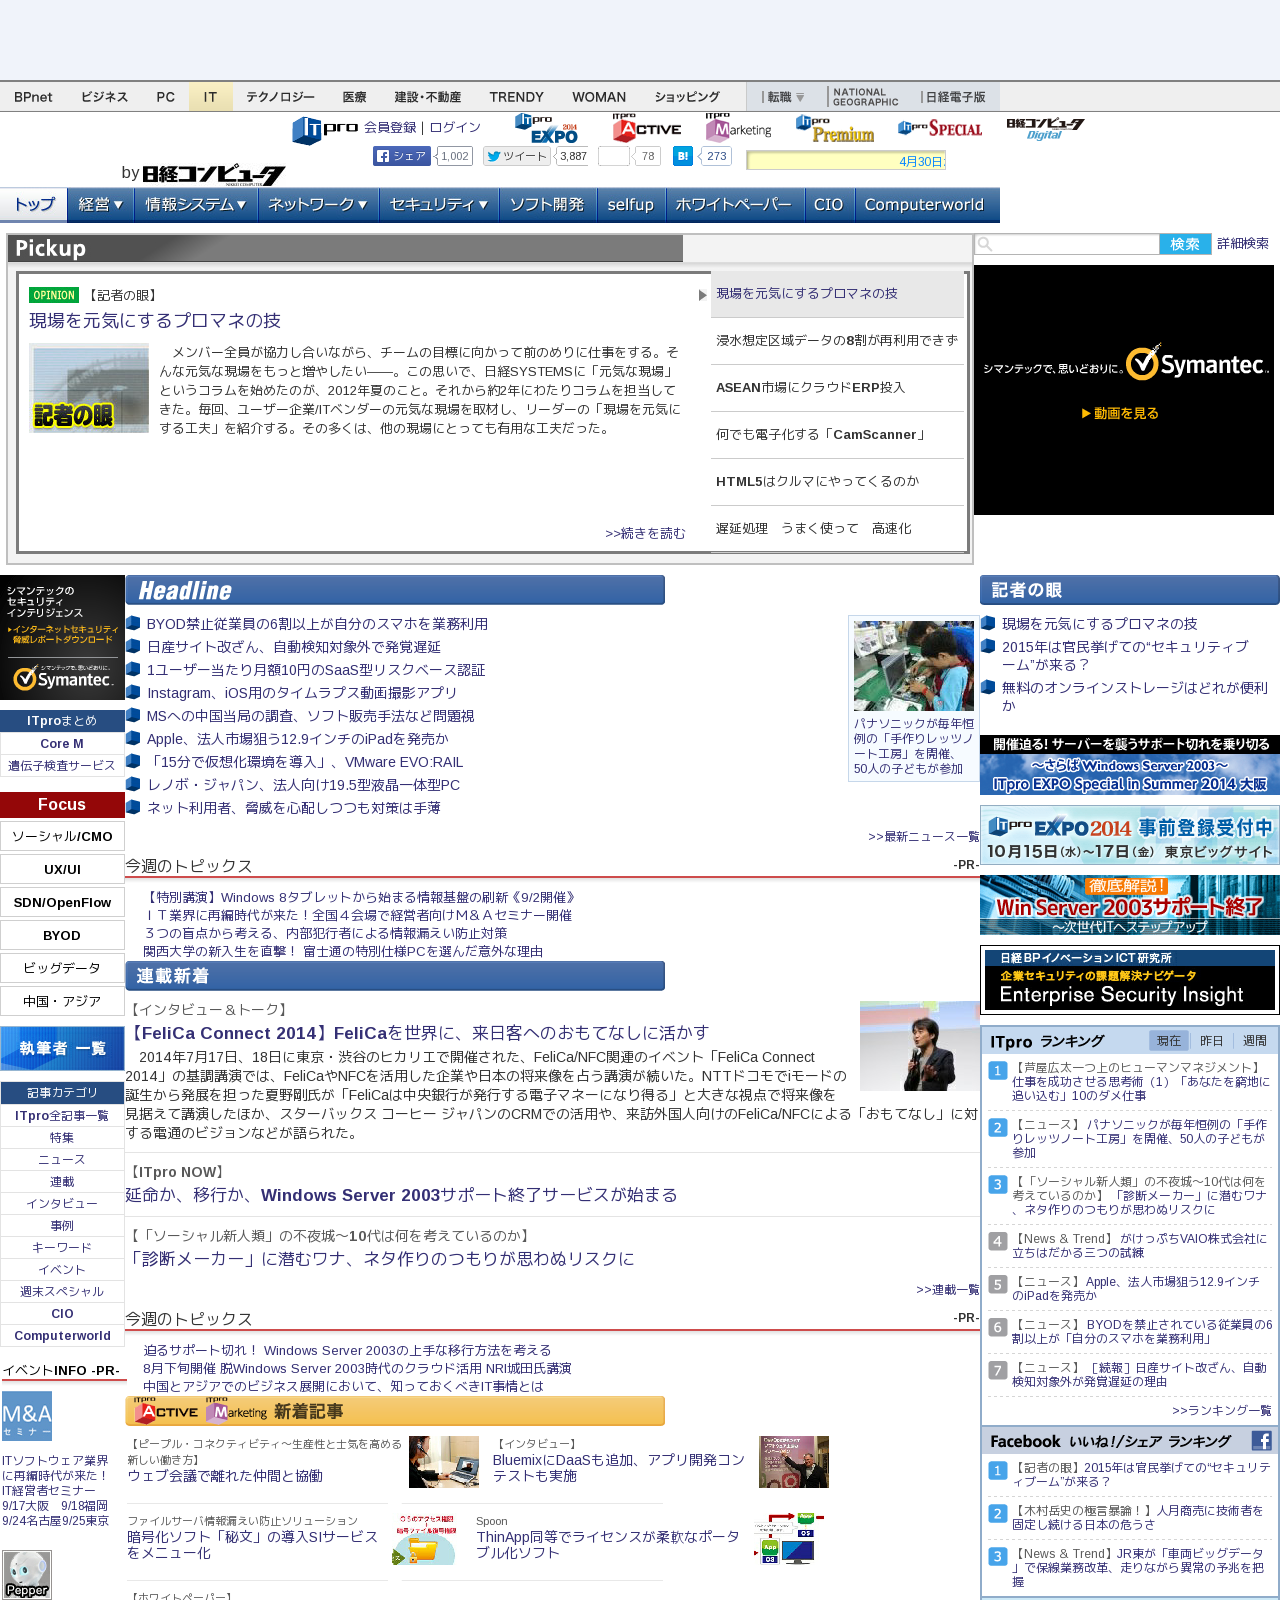The height and width of the screenshot is (1600, 1280).
Task: Open the CIO menu item
Action: (828, 204)
